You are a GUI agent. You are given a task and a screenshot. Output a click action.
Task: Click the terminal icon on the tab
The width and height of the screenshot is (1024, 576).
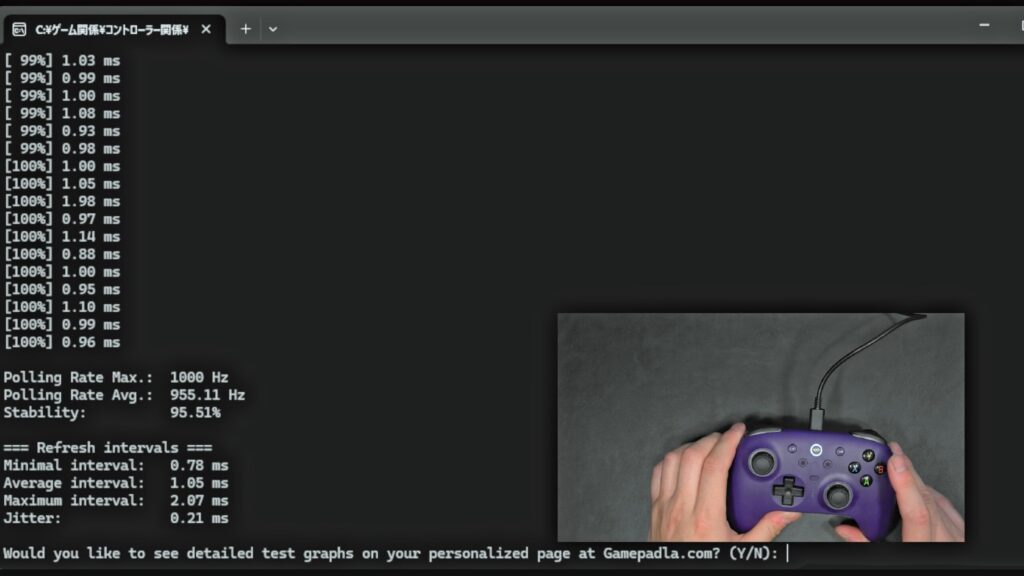point(20,29)
